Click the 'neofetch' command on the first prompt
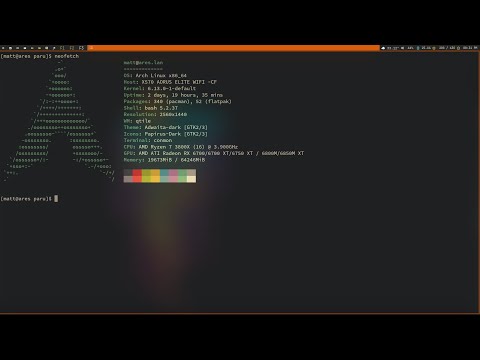This screenshot has width=480, height=360. [x=67, y=56]
